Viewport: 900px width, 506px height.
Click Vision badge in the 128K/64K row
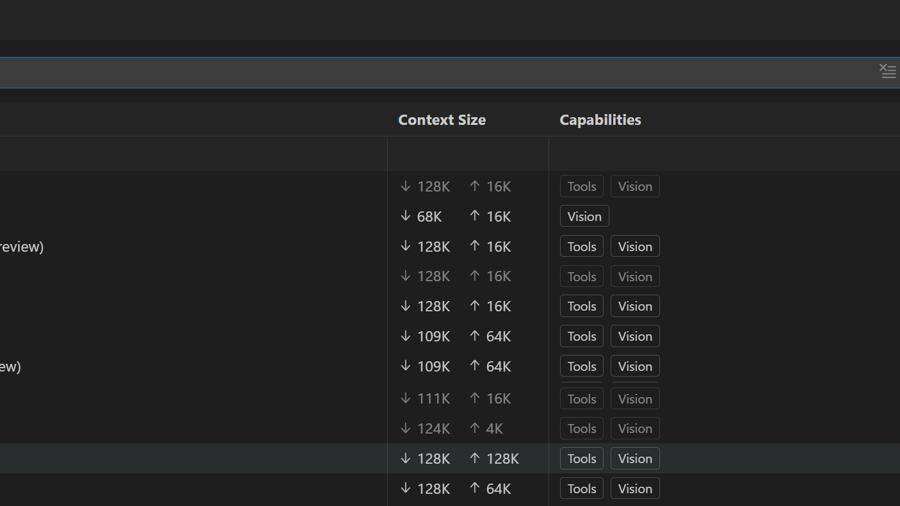pos(635,489)
